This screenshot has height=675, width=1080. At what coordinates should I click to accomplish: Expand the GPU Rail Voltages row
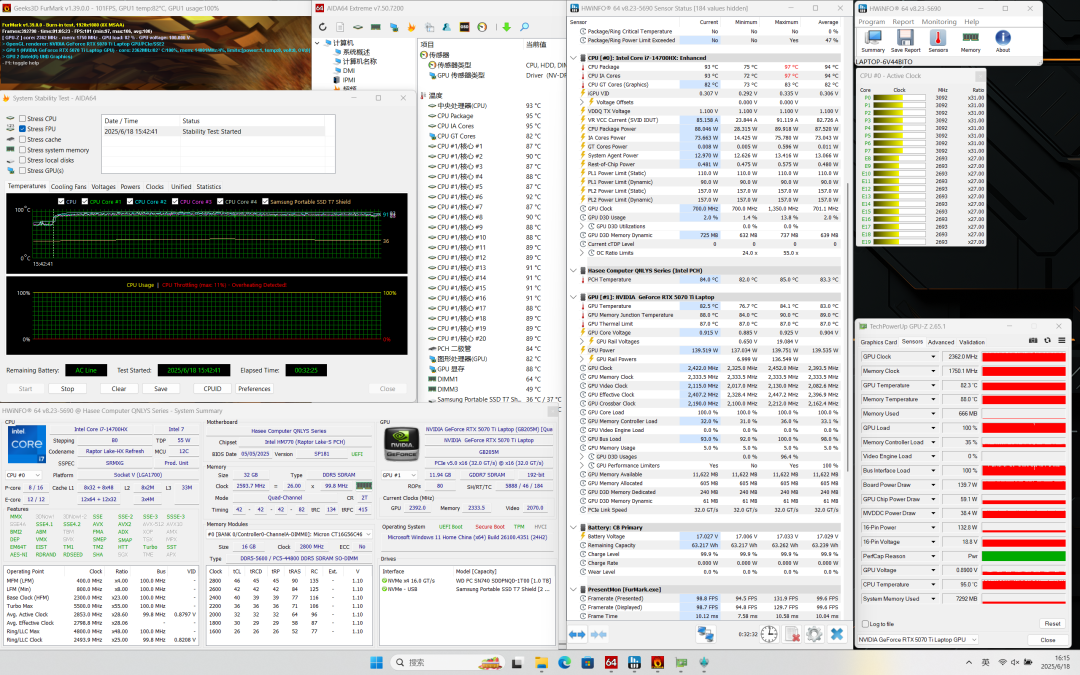tap(582, 342)
